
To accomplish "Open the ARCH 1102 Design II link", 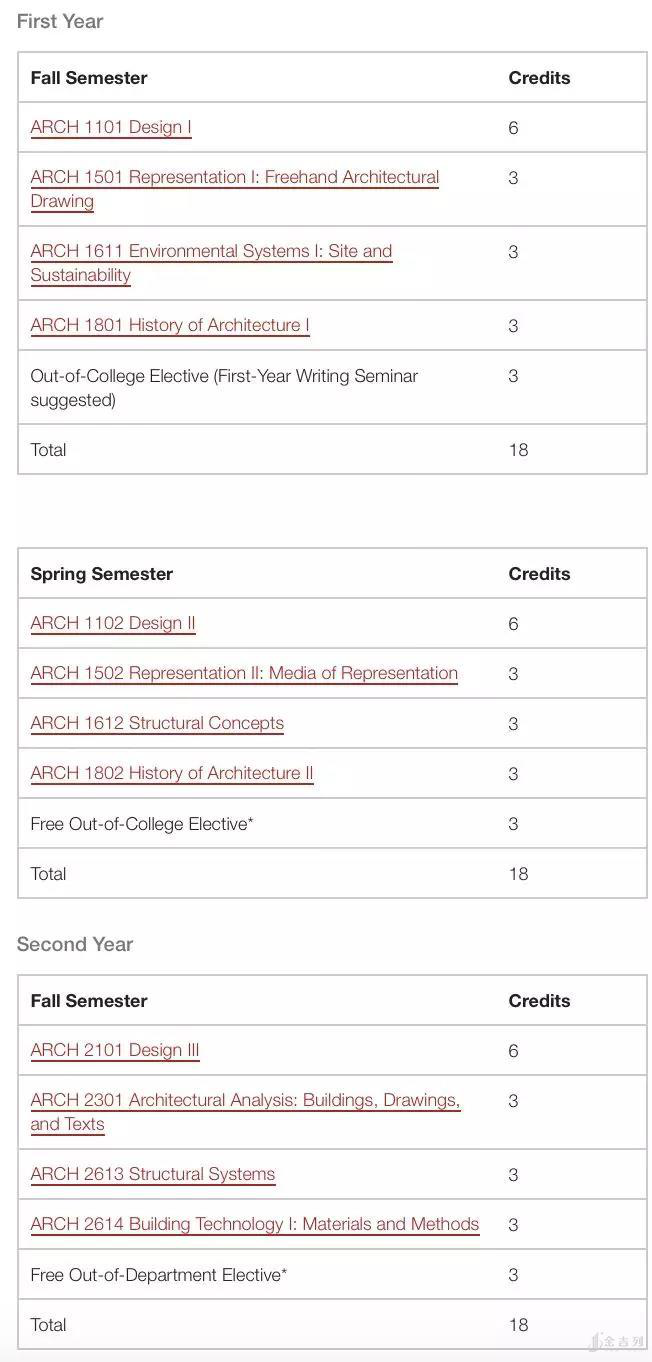I will click(113, 623).
